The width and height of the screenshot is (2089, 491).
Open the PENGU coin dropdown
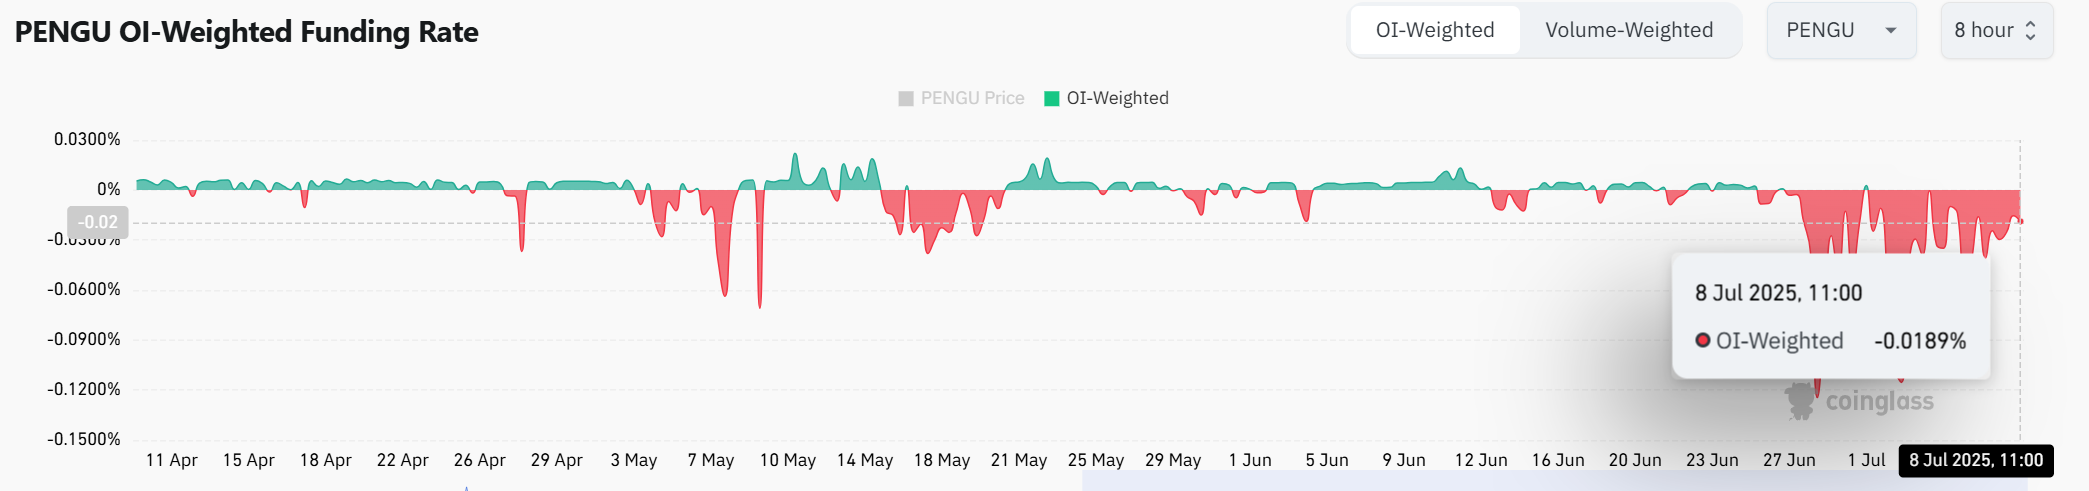click(1840, 30)
